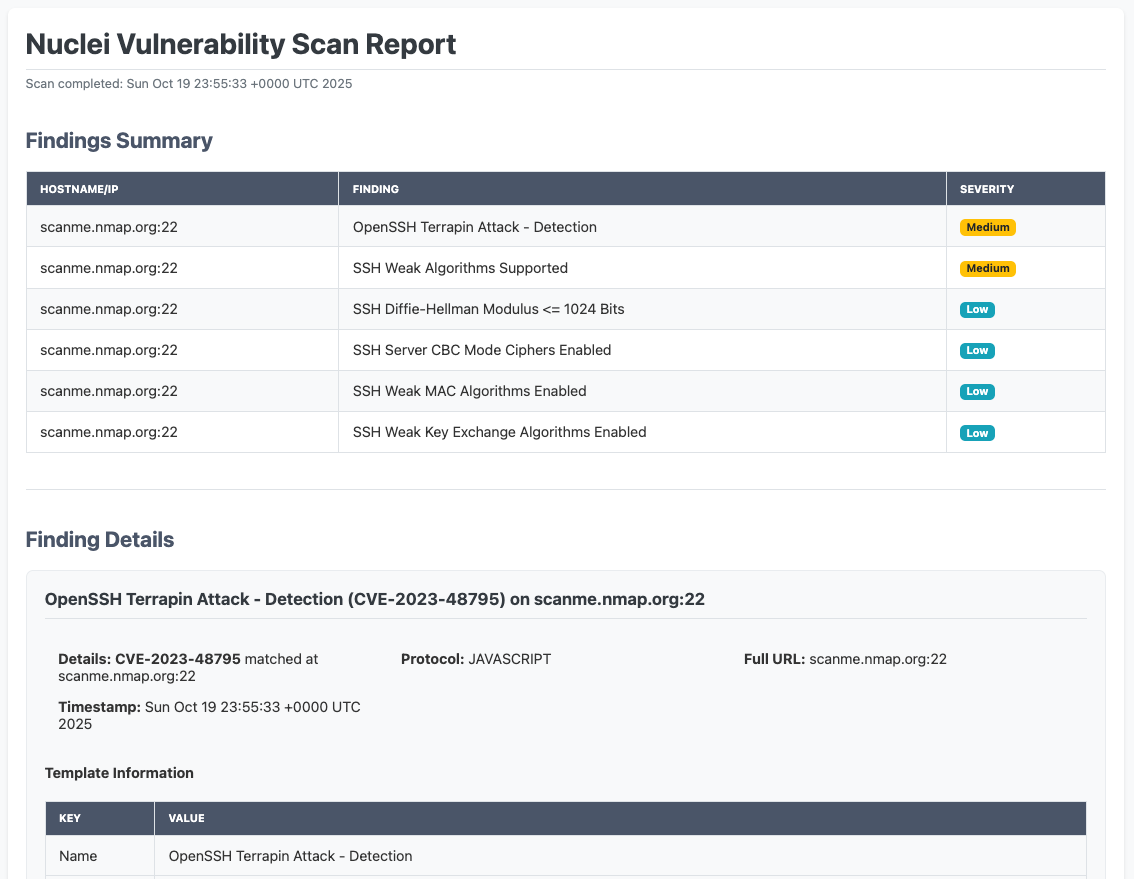Click the Nuclei Vulnerability Scan Report title
This screenshot has width=1134, height=879.
click(241, 44)
